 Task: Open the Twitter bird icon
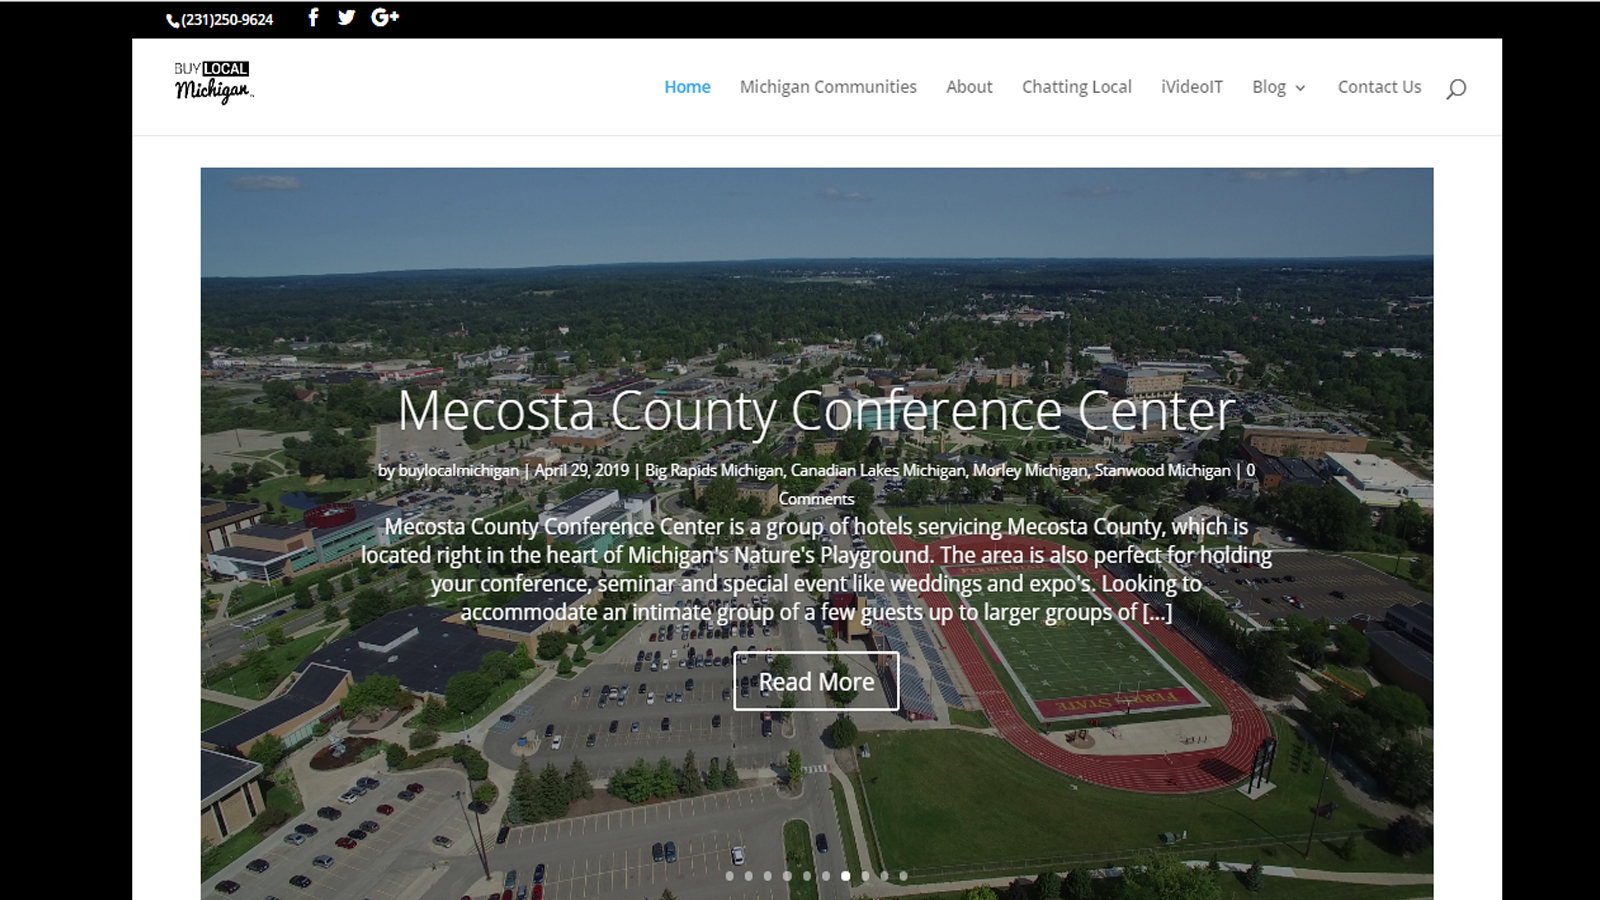(x=346, y=17)
